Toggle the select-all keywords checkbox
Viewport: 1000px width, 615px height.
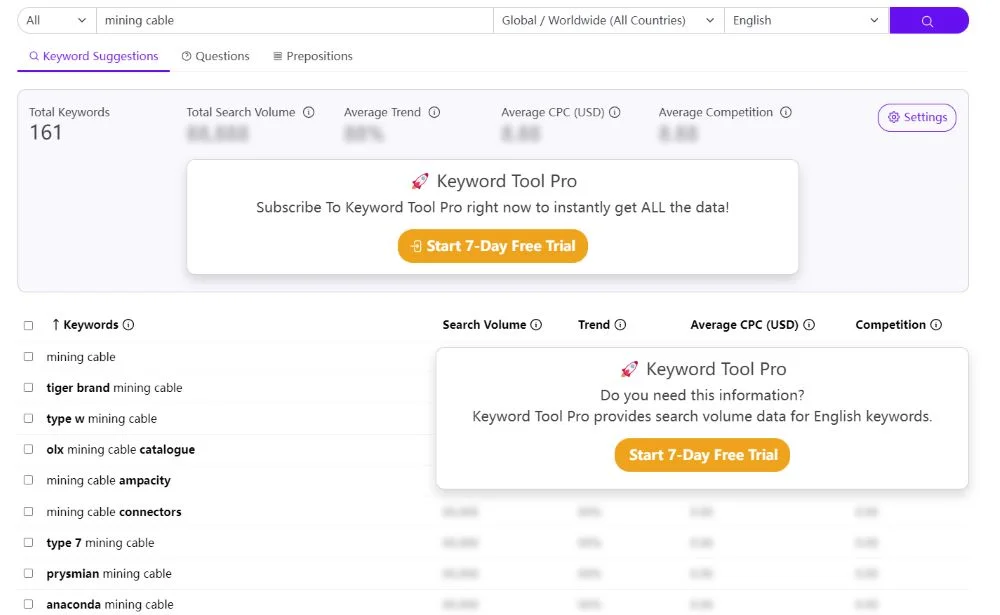coord(28,325)
